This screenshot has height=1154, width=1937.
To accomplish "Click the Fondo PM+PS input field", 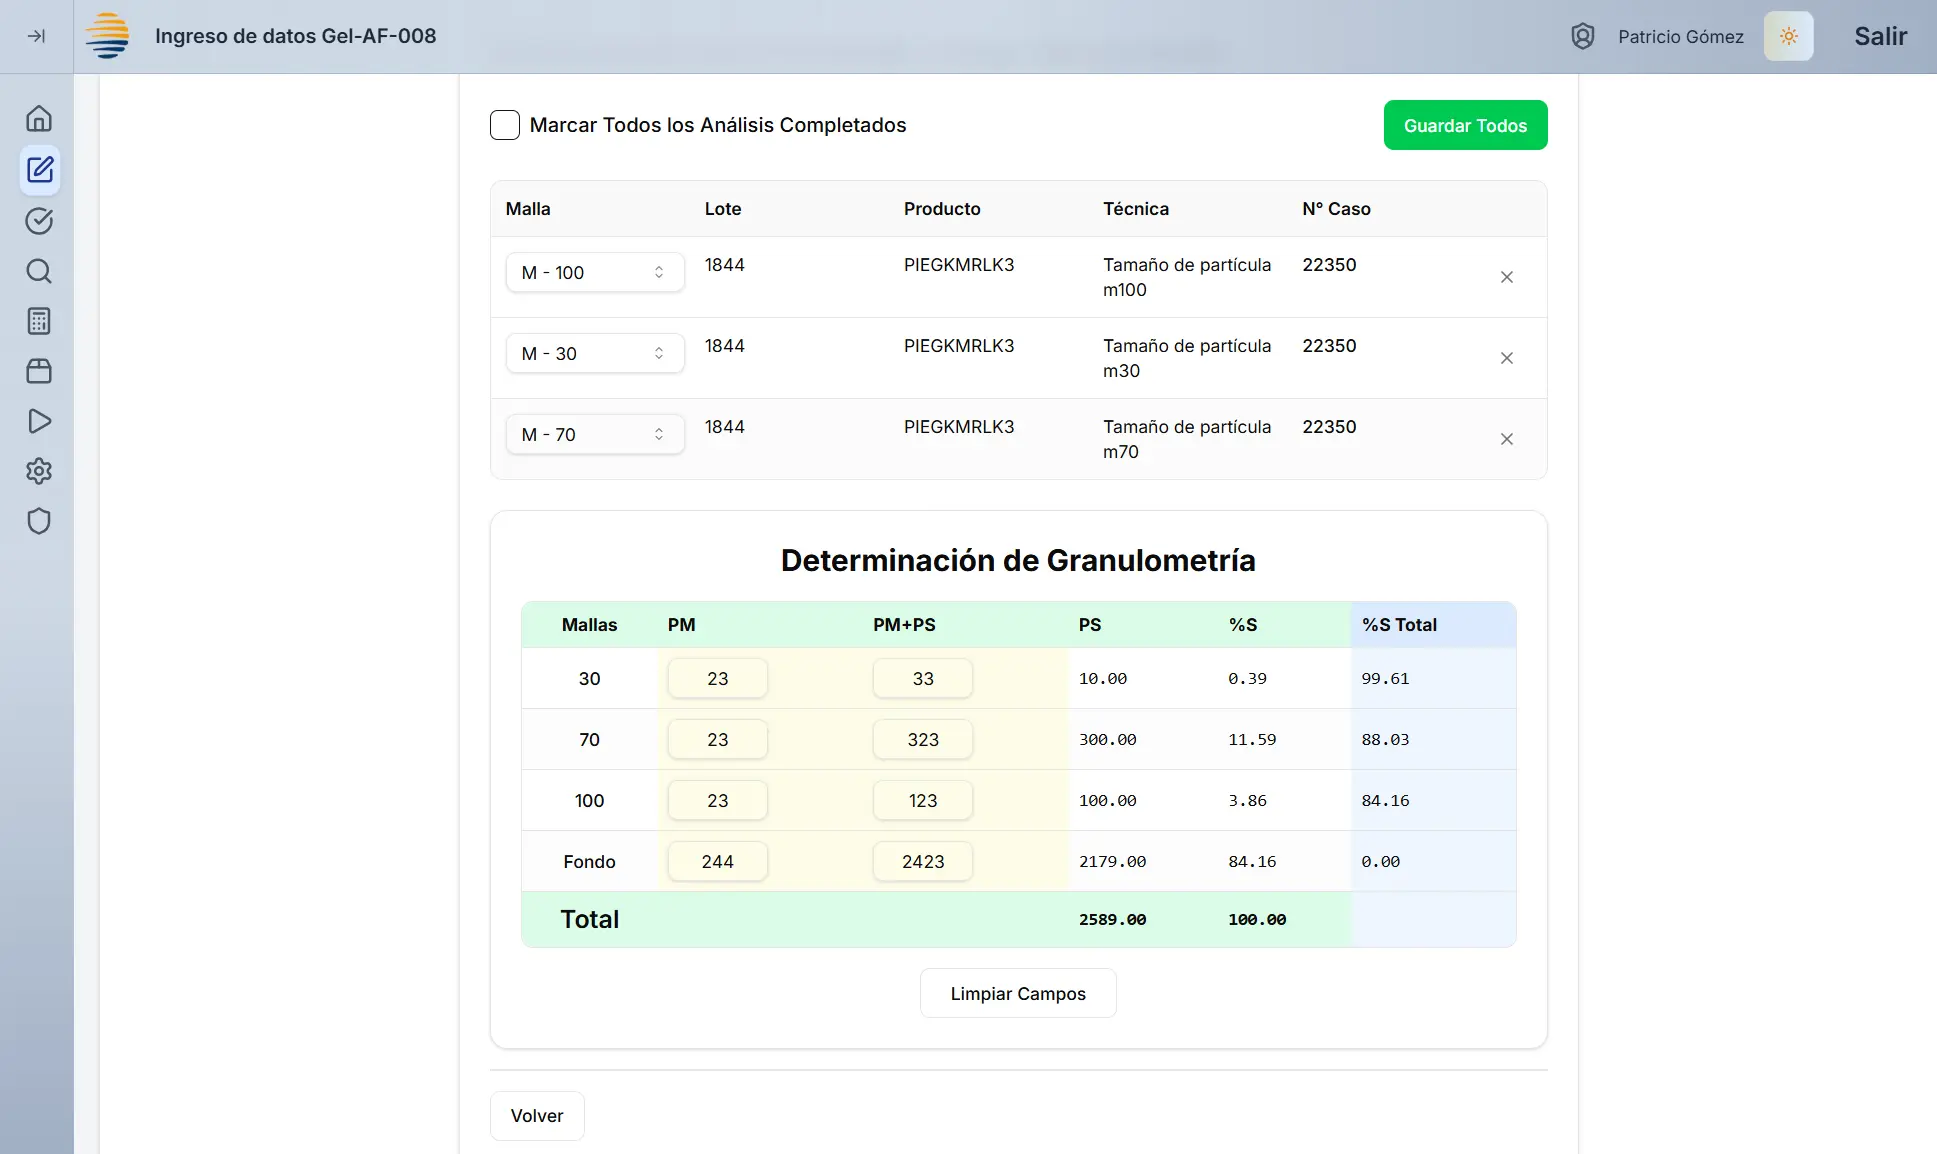I will click(922, 861).
